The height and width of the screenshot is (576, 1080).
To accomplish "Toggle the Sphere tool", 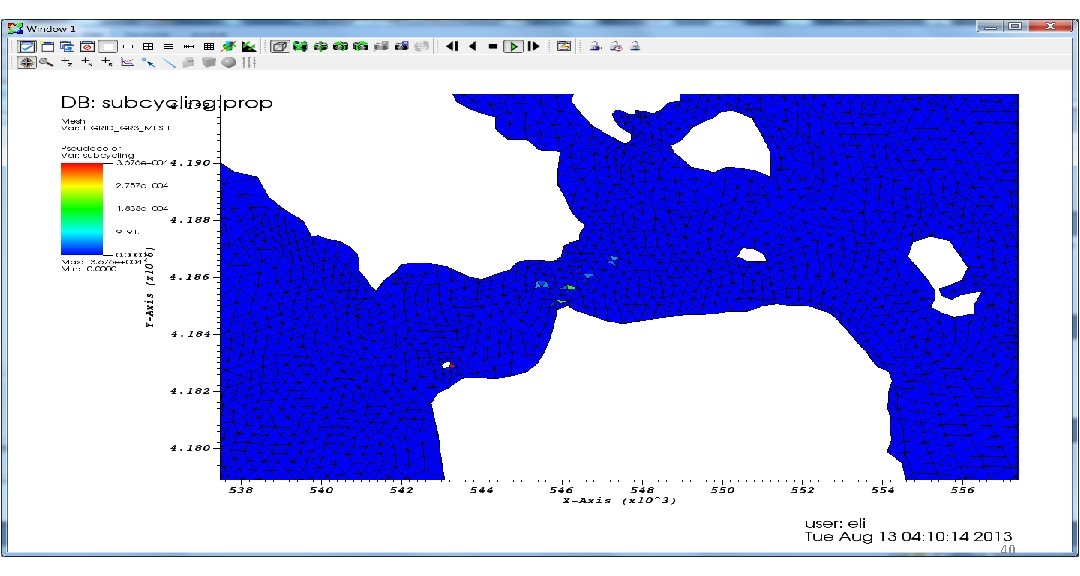I will [x=229, y=63].
